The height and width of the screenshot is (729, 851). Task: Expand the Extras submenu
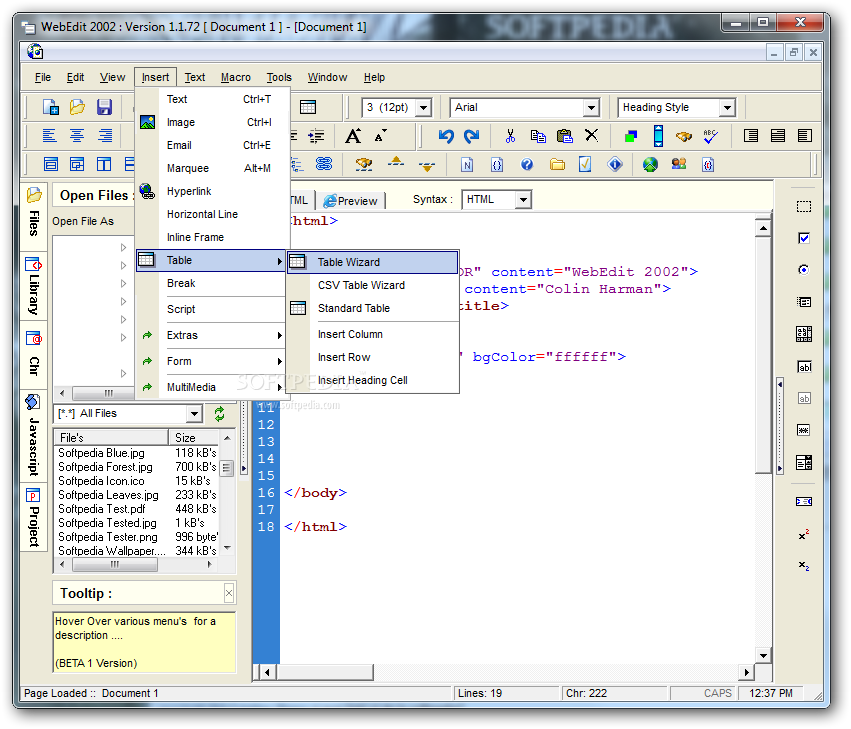point(211,335)
